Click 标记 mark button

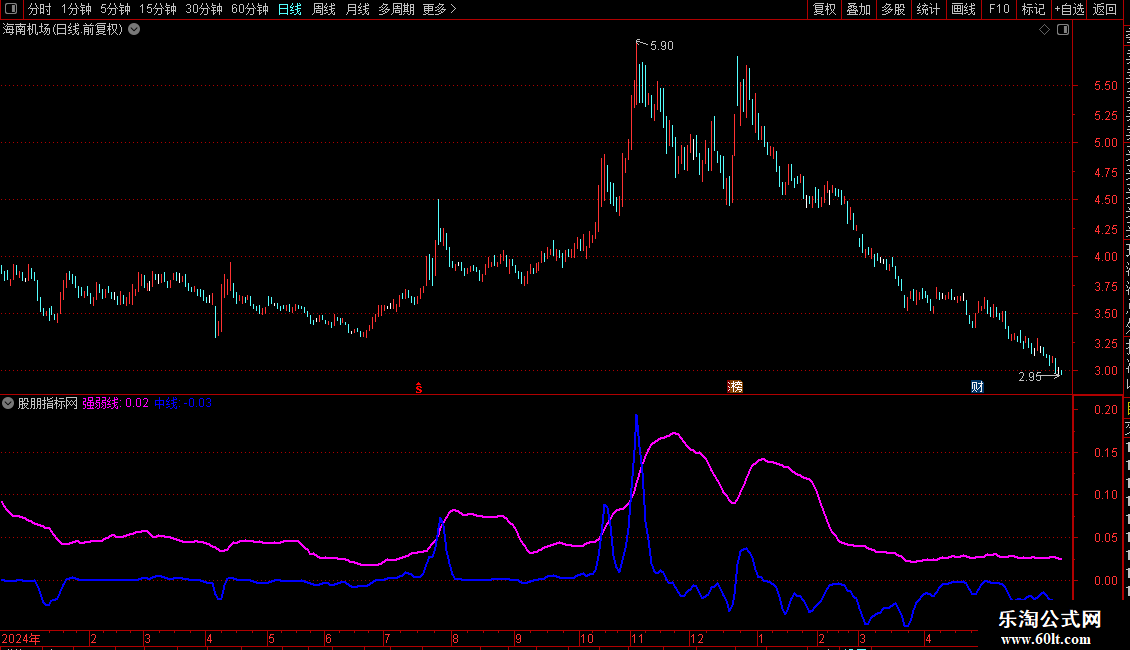(1033, 9)
